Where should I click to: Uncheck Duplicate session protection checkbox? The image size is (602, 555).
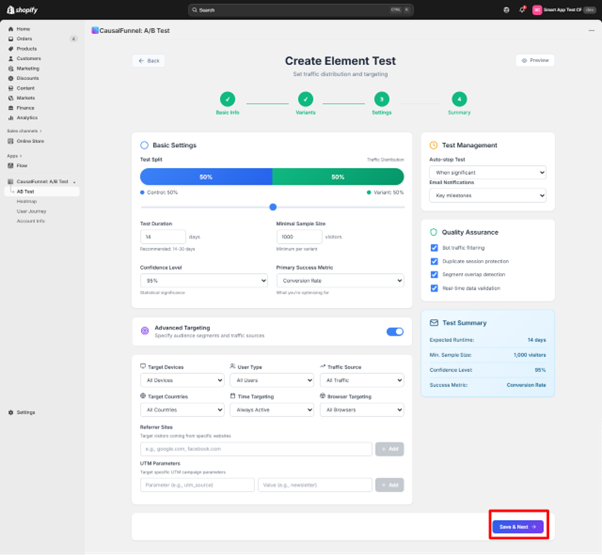(434, 261)
